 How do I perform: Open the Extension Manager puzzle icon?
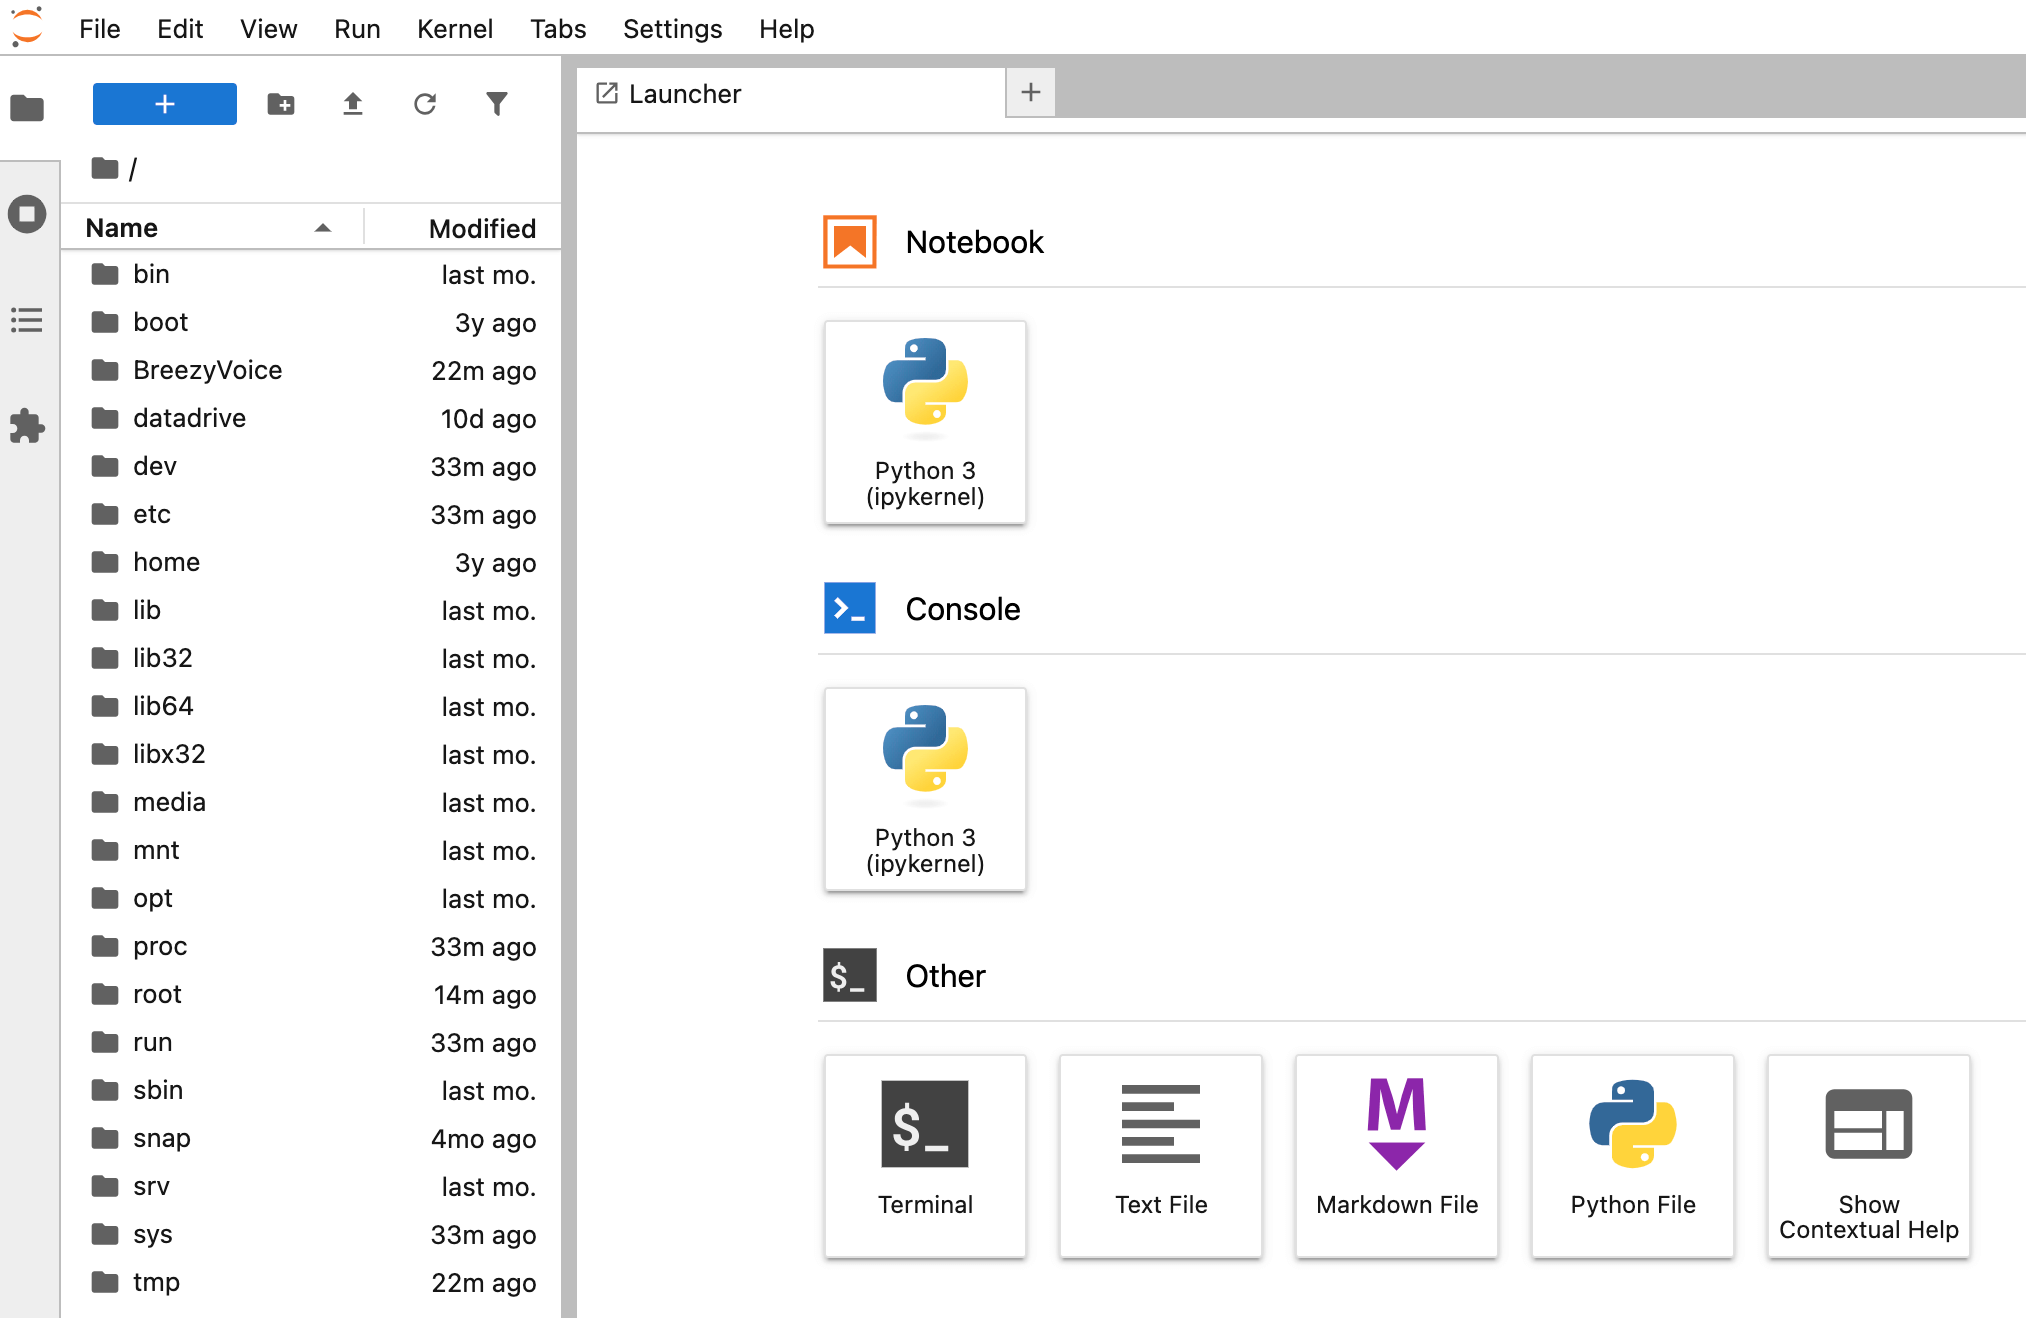pos(27,426)
